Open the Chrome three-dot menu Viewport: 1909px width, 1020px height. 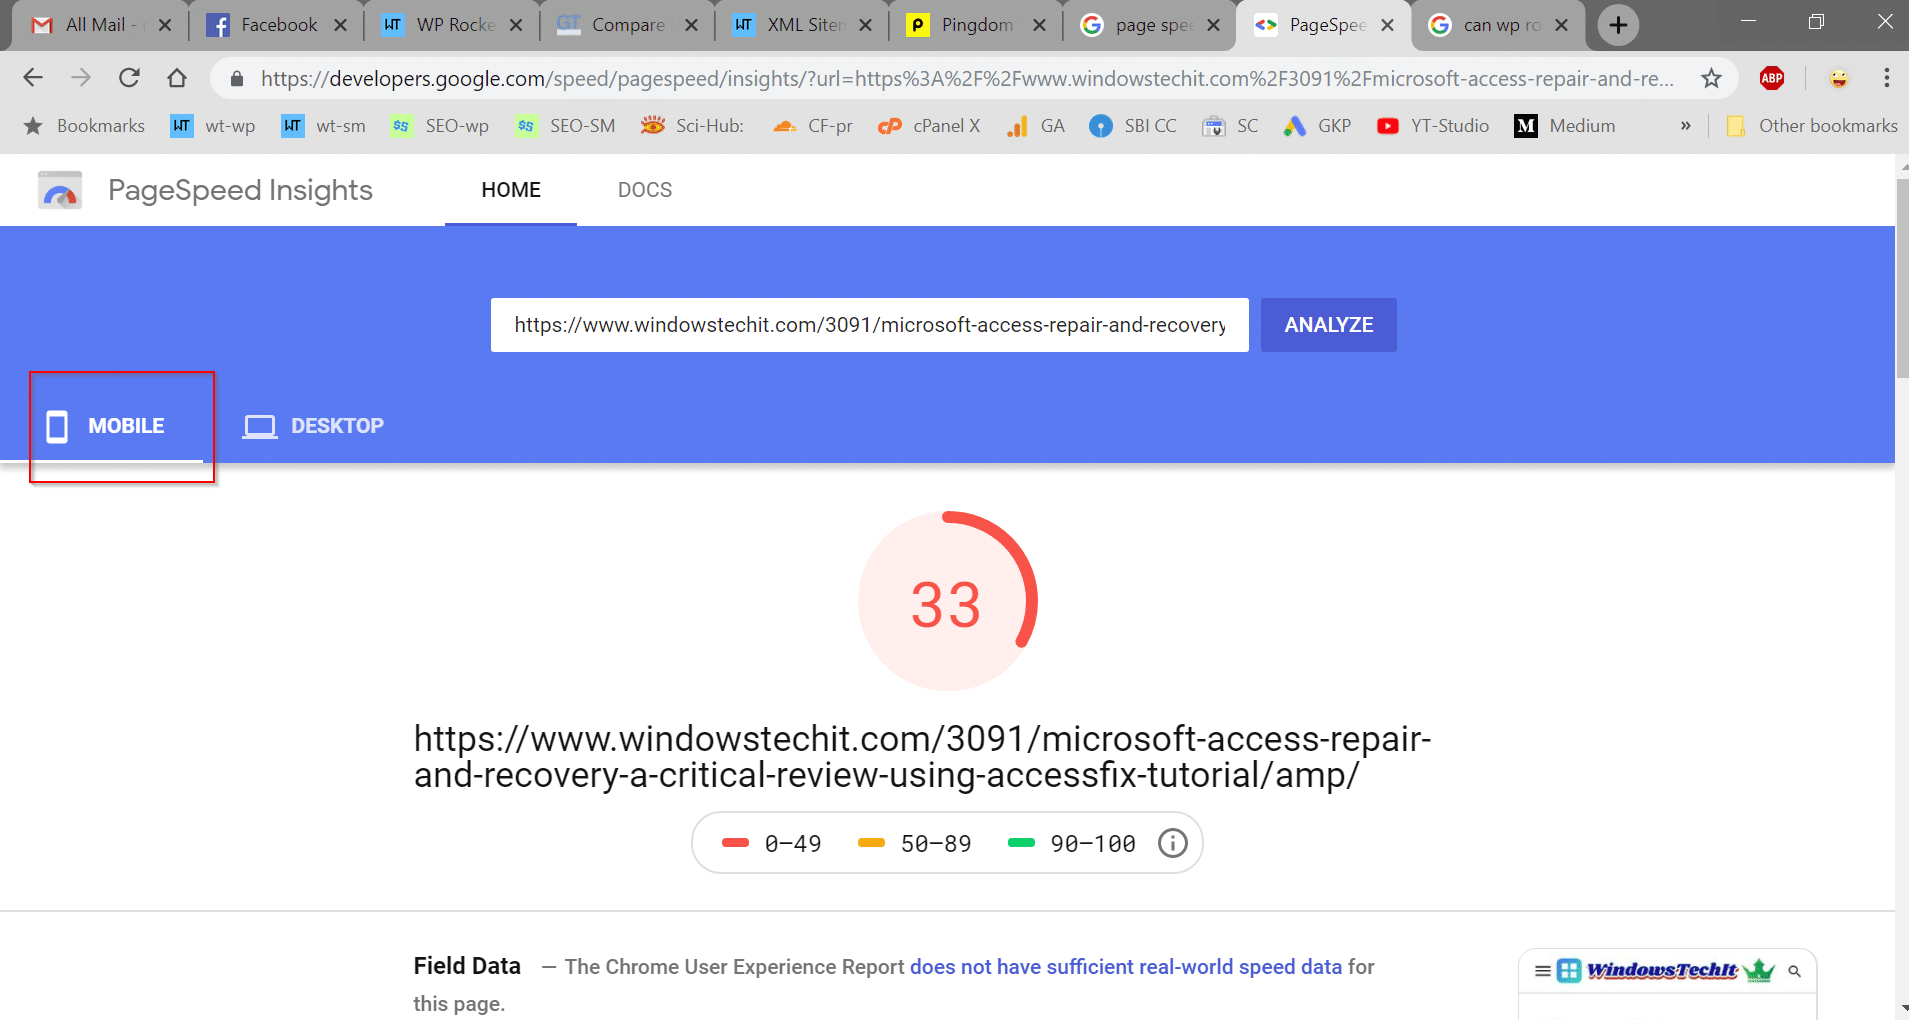pyautogui.click(x=1886, y=78)
